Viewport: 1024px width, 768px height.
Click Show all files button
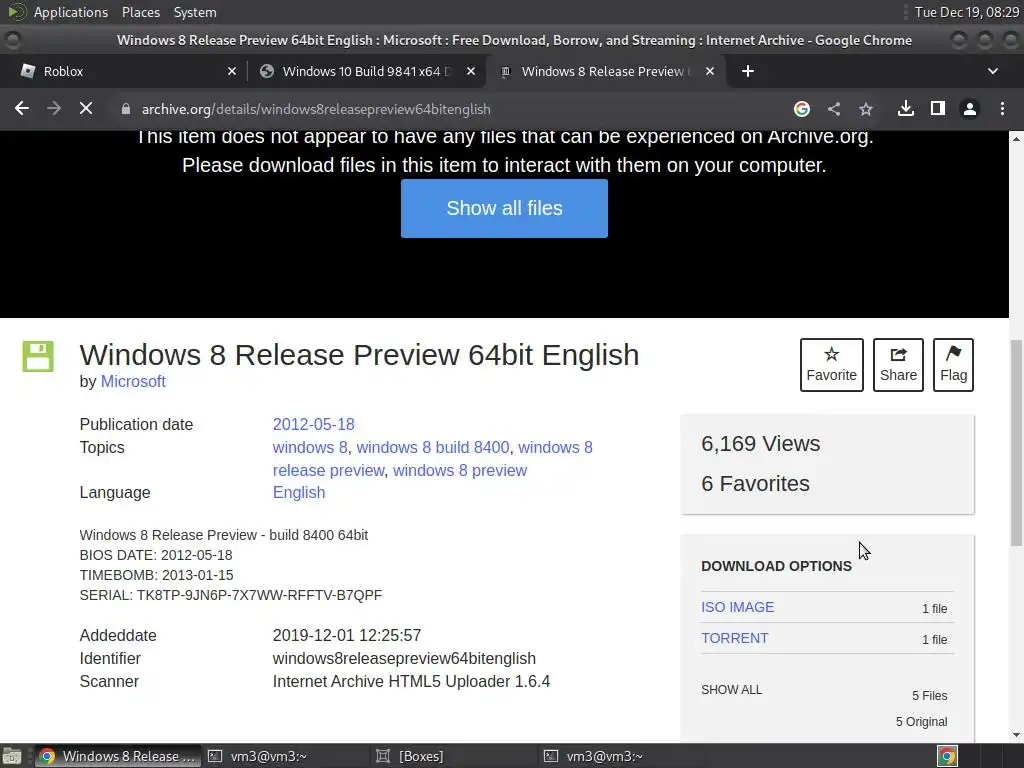tap(504, 208)
